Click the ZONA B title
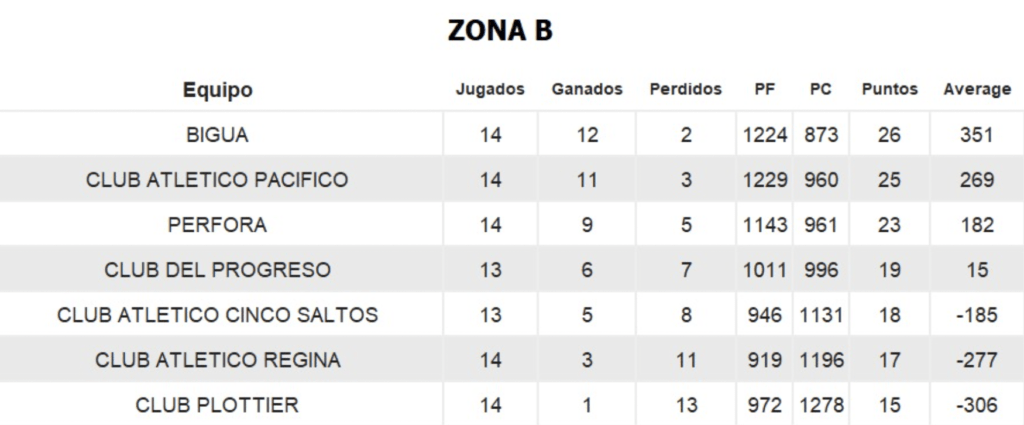This screenshot has width=1024, height=425. pyautogui.click(x=500, y=31)
